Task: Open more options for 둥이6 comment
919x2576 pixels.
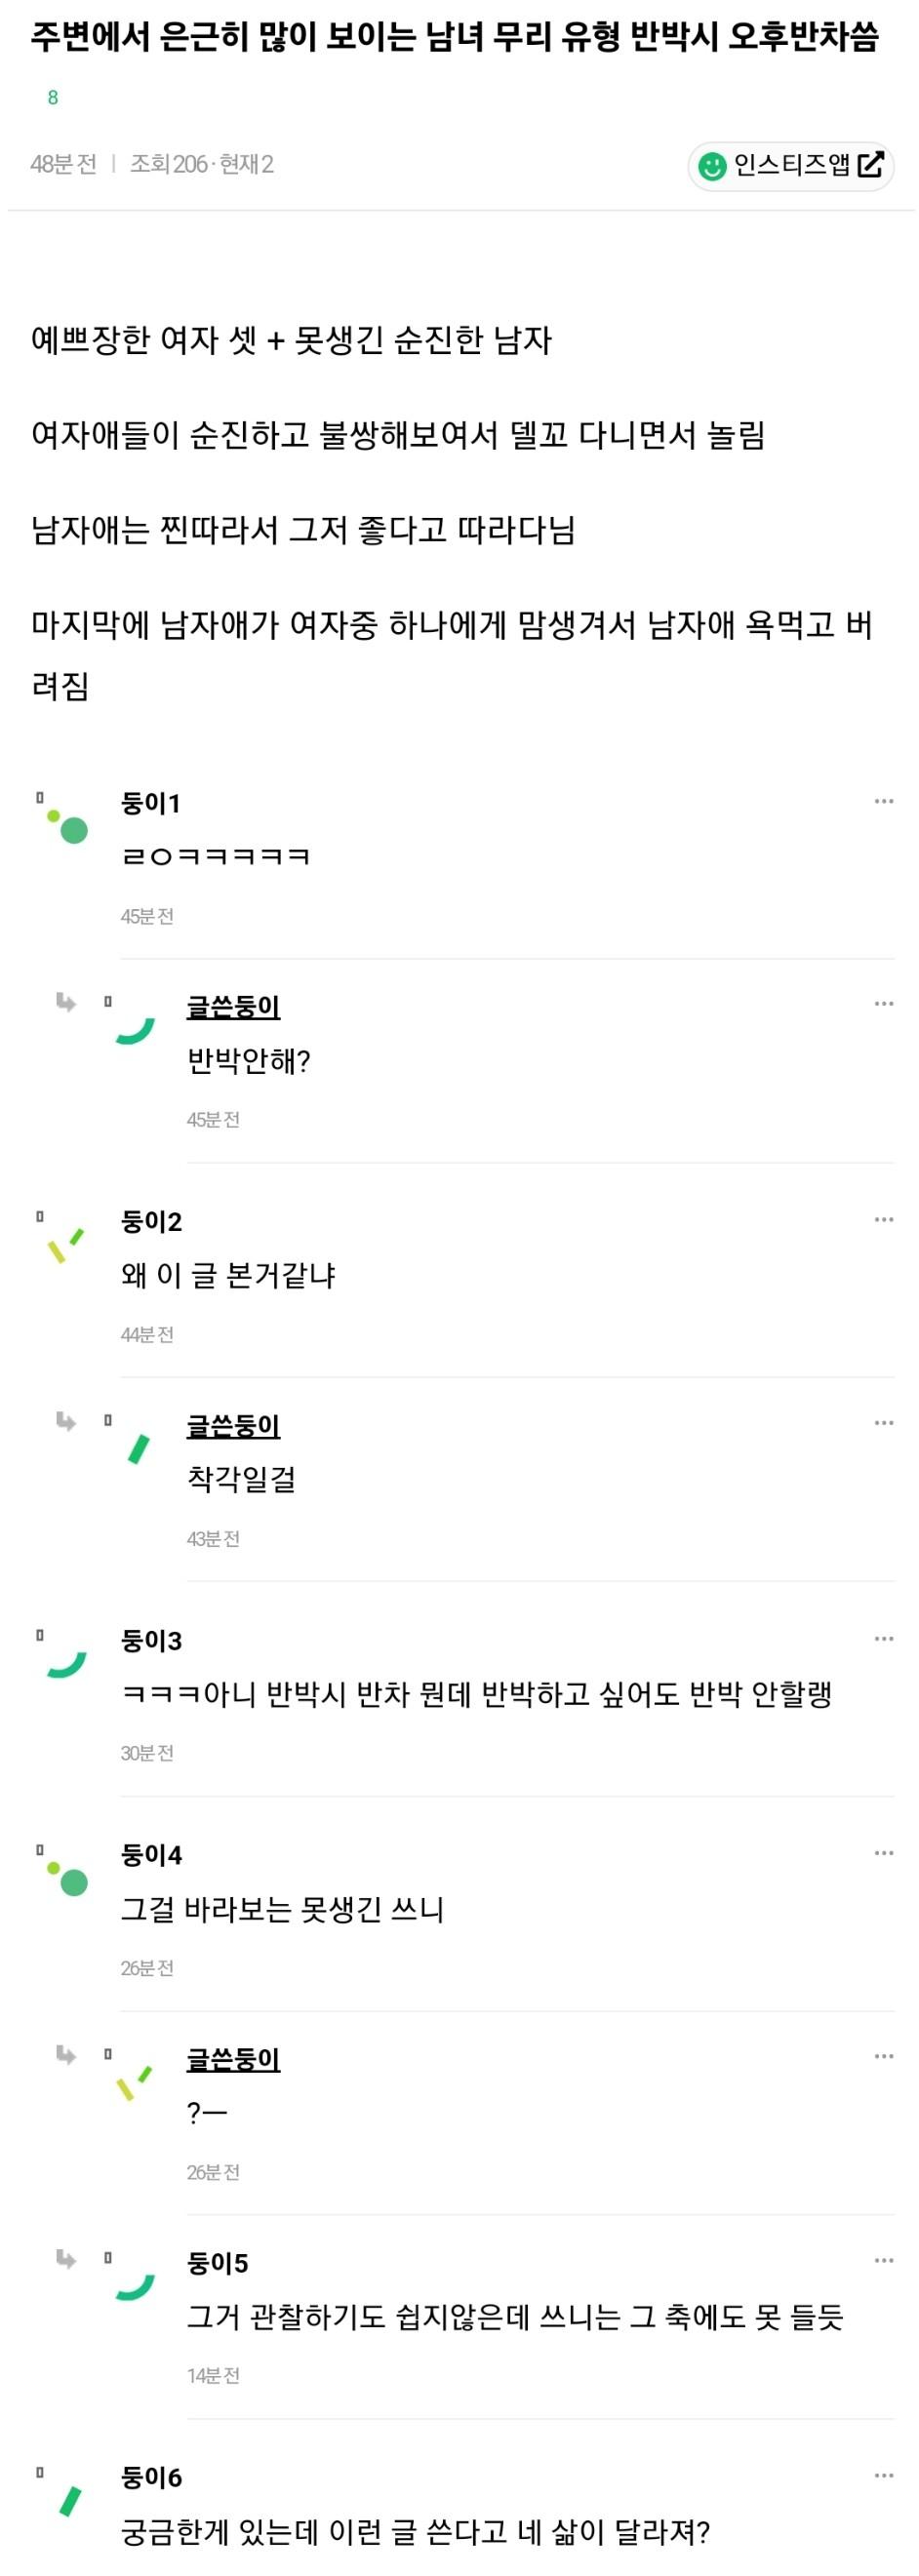Action: point(883,2475)
